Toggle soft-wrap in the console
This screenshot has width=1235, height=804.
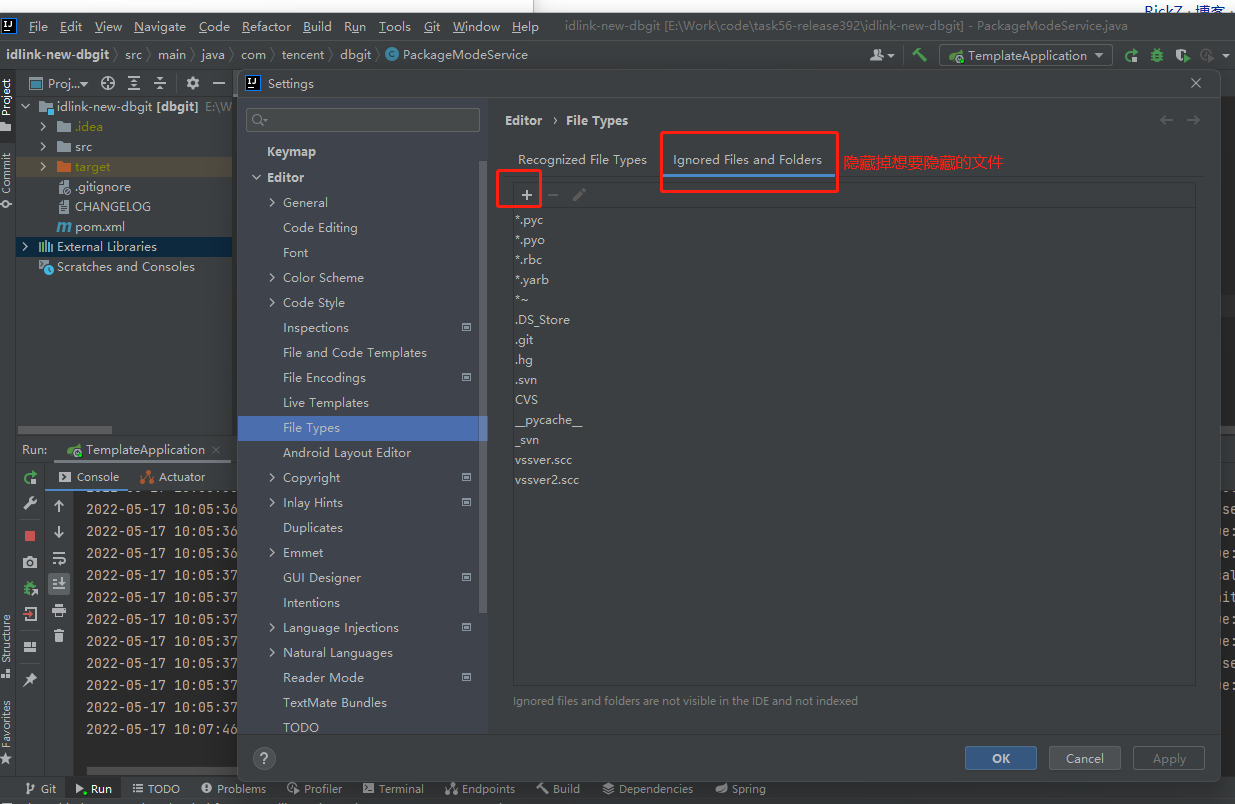point(59,558)
